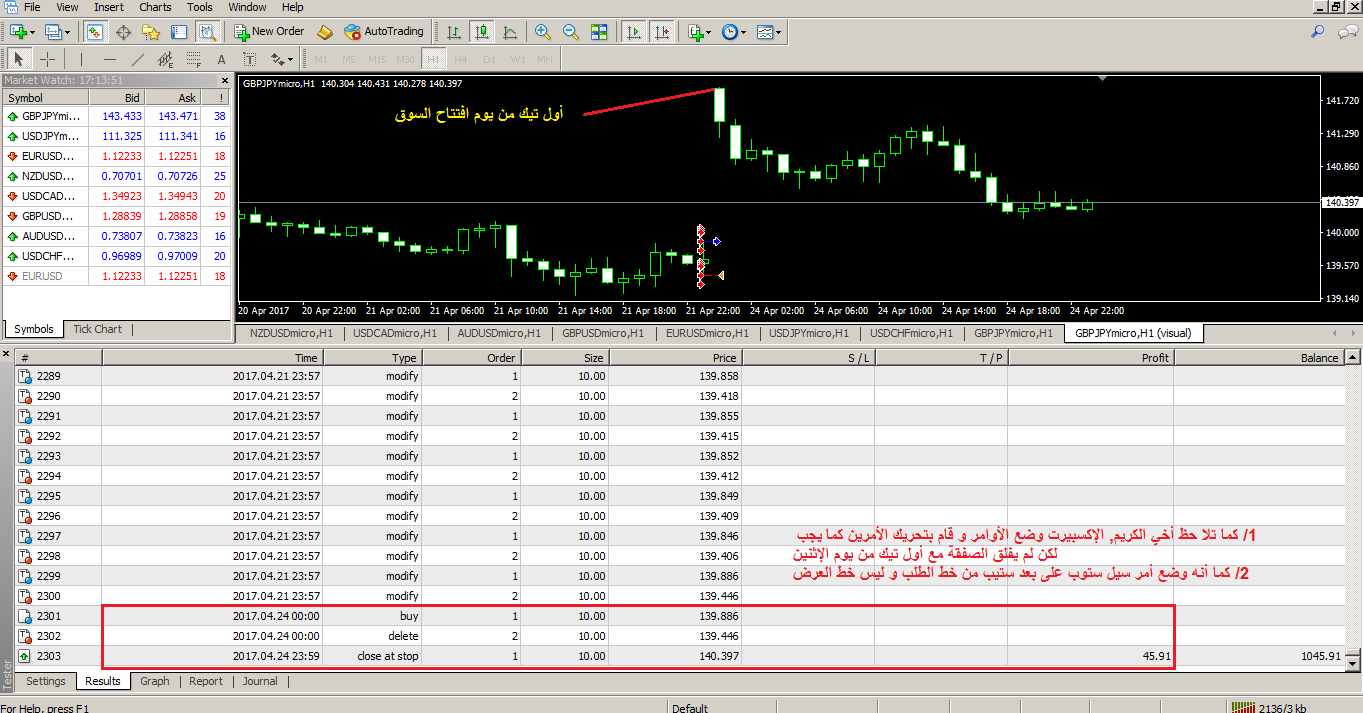
Task: Toggle the Market Watch window icon
Action: [x=95, y=32]
